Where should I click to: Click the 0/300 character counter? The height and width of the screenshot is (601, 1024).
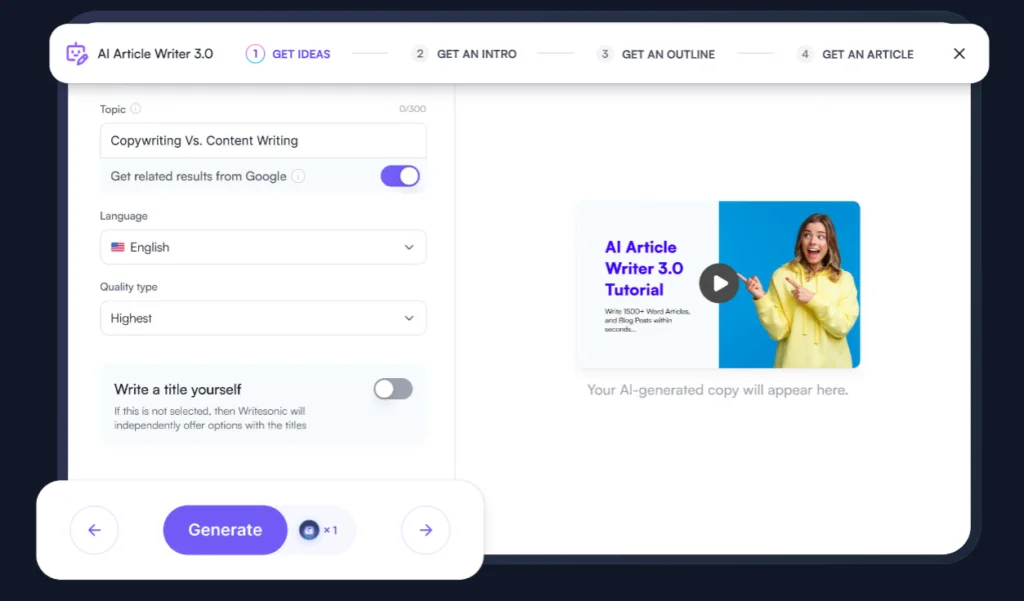[412, 109]
